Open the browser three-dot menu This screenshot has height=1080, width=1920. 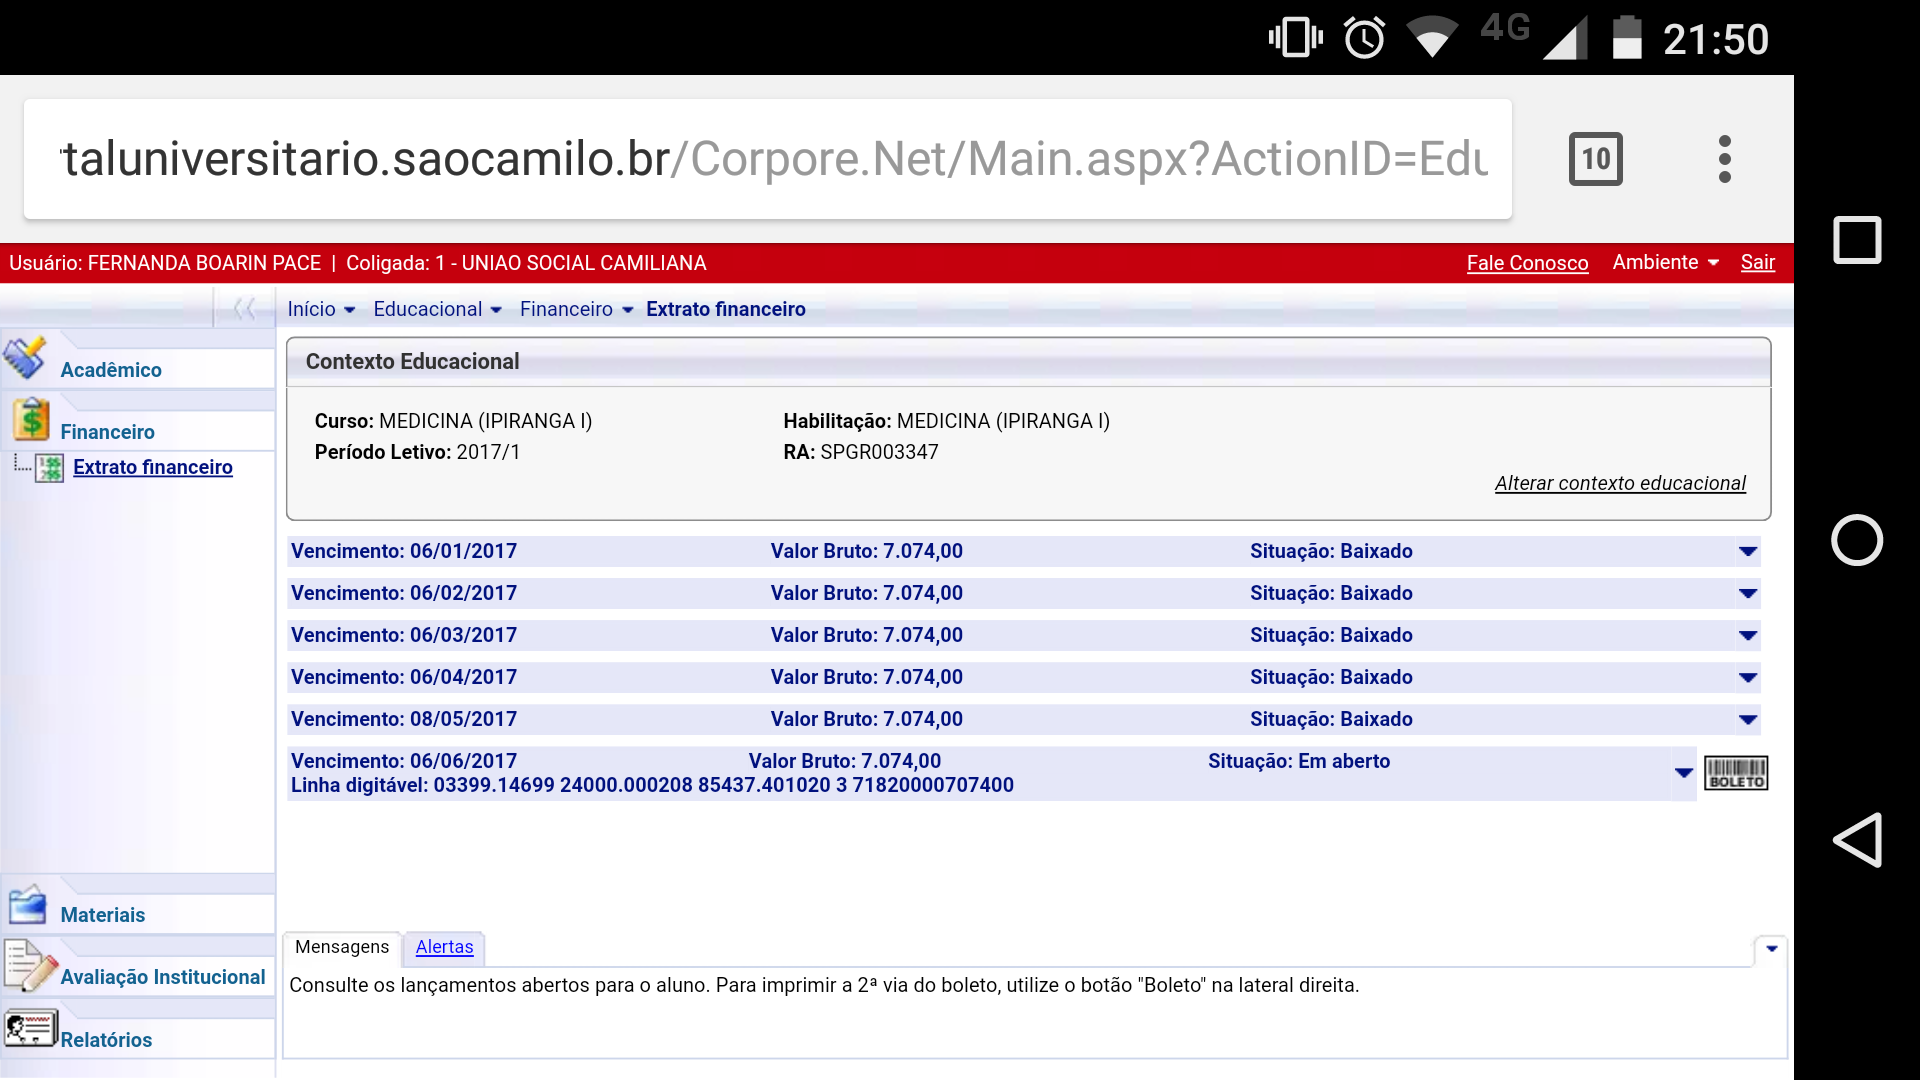1724,159
